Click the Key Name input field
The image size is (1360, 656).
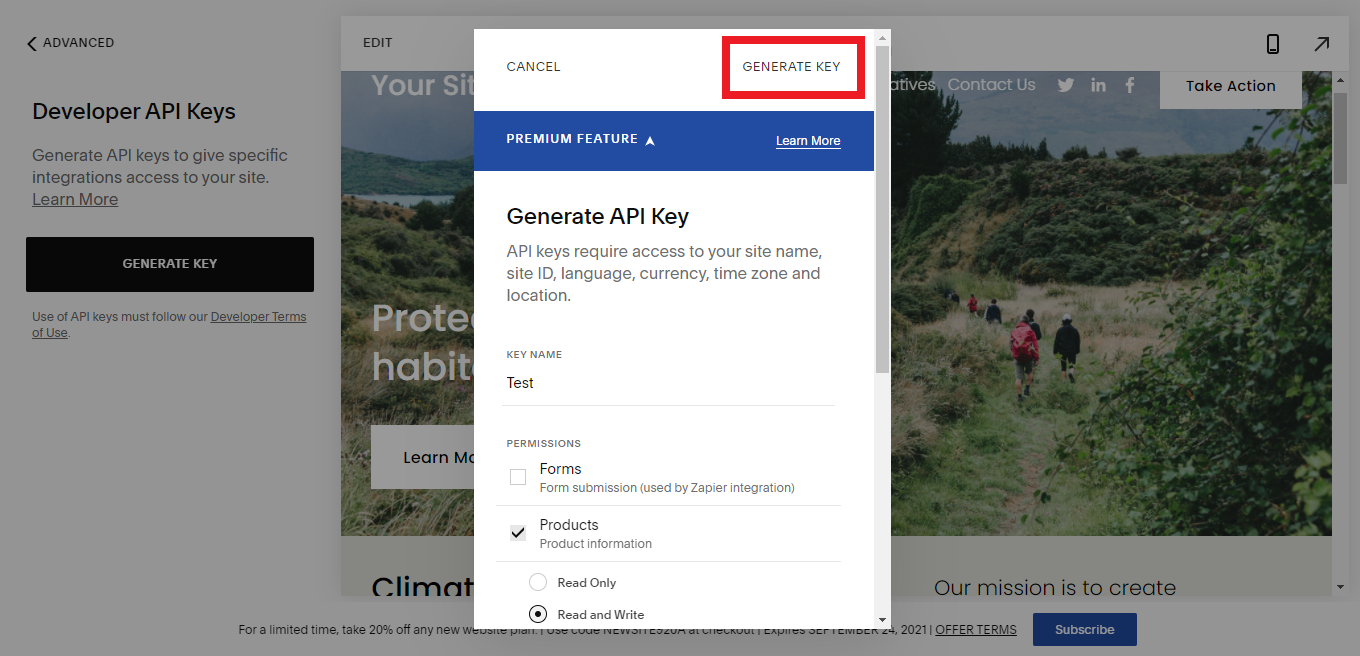coord(668,383)
